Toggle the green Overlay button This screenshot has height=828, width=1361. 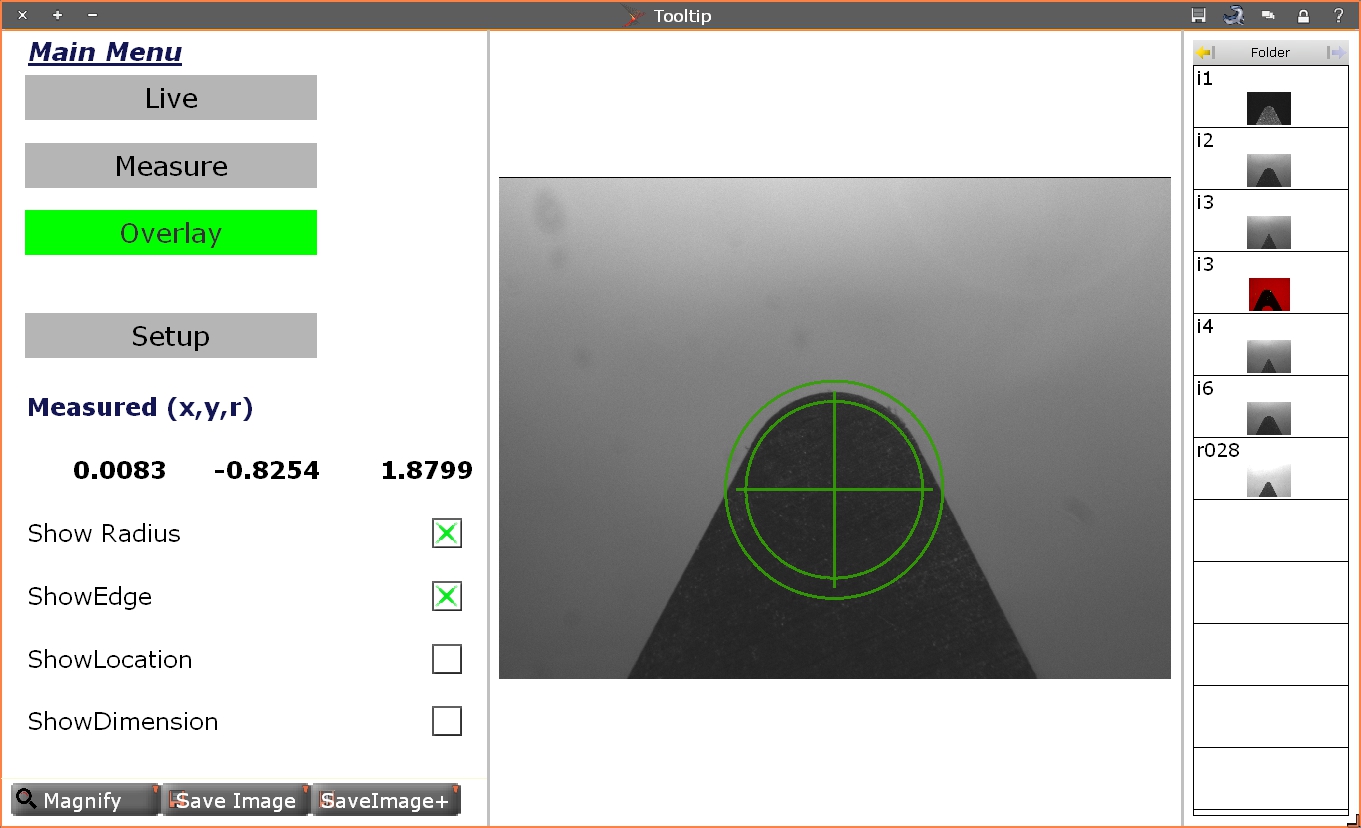pos(171,233)
